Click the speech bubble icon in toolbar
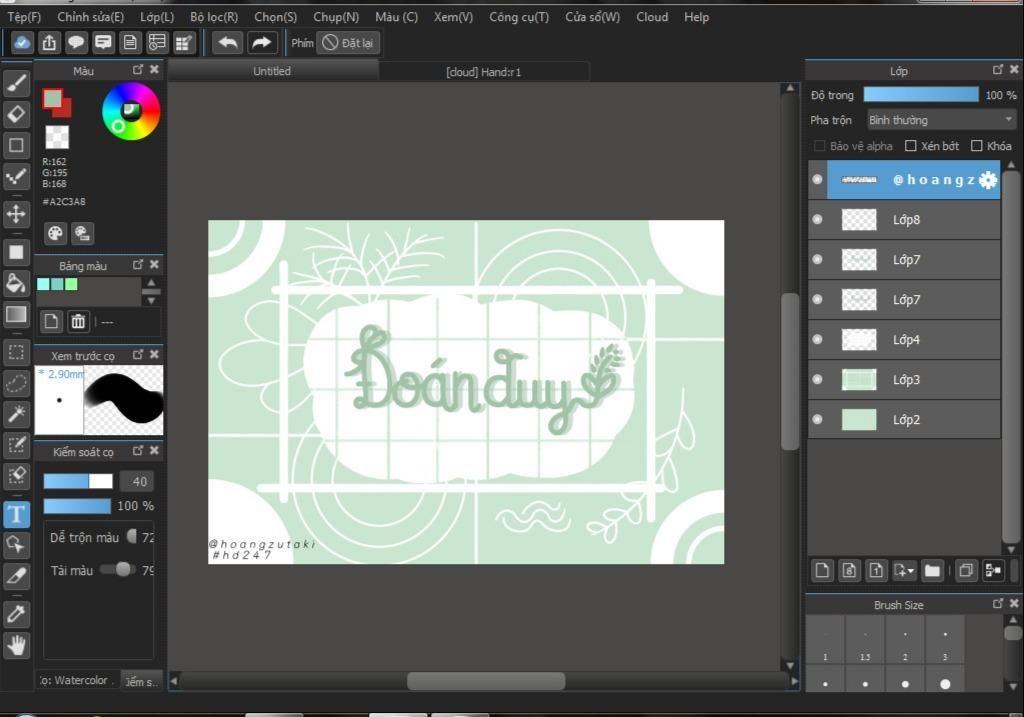The height and width of the screenshot is (717, 1024). 76,43
